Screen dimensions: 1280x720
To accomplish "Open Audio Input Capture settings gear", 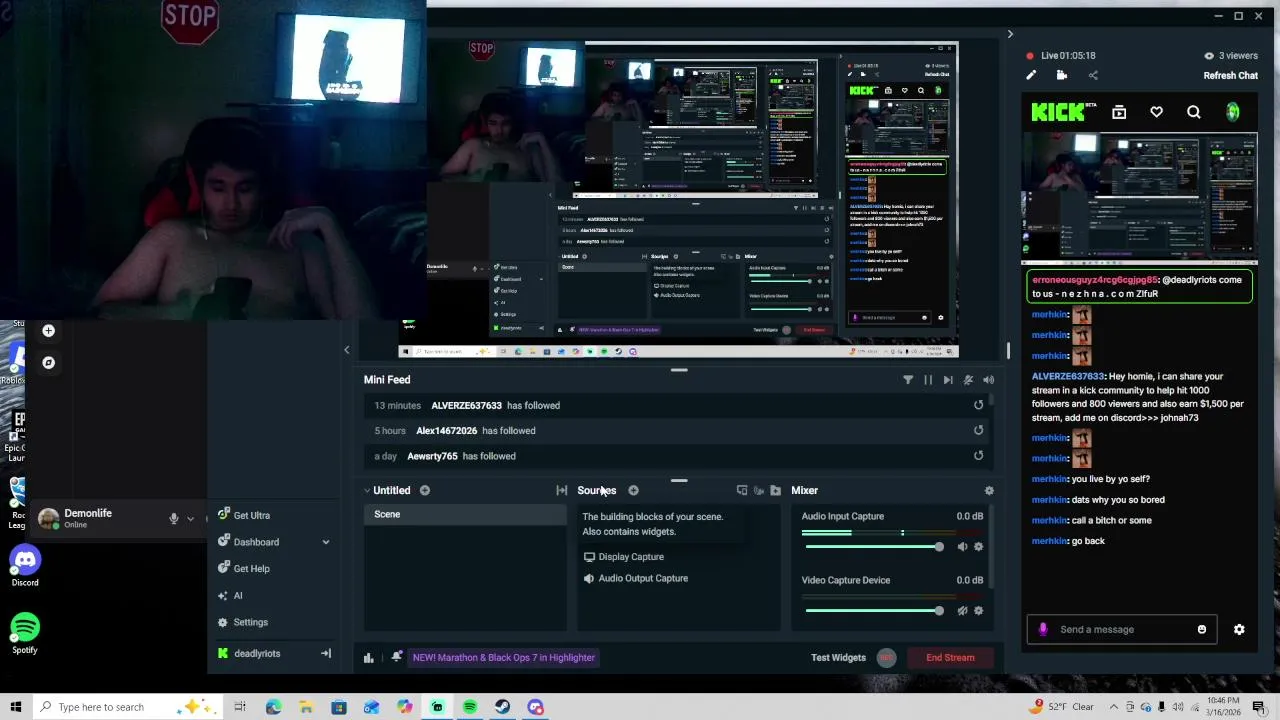I will tap(978, 547).
